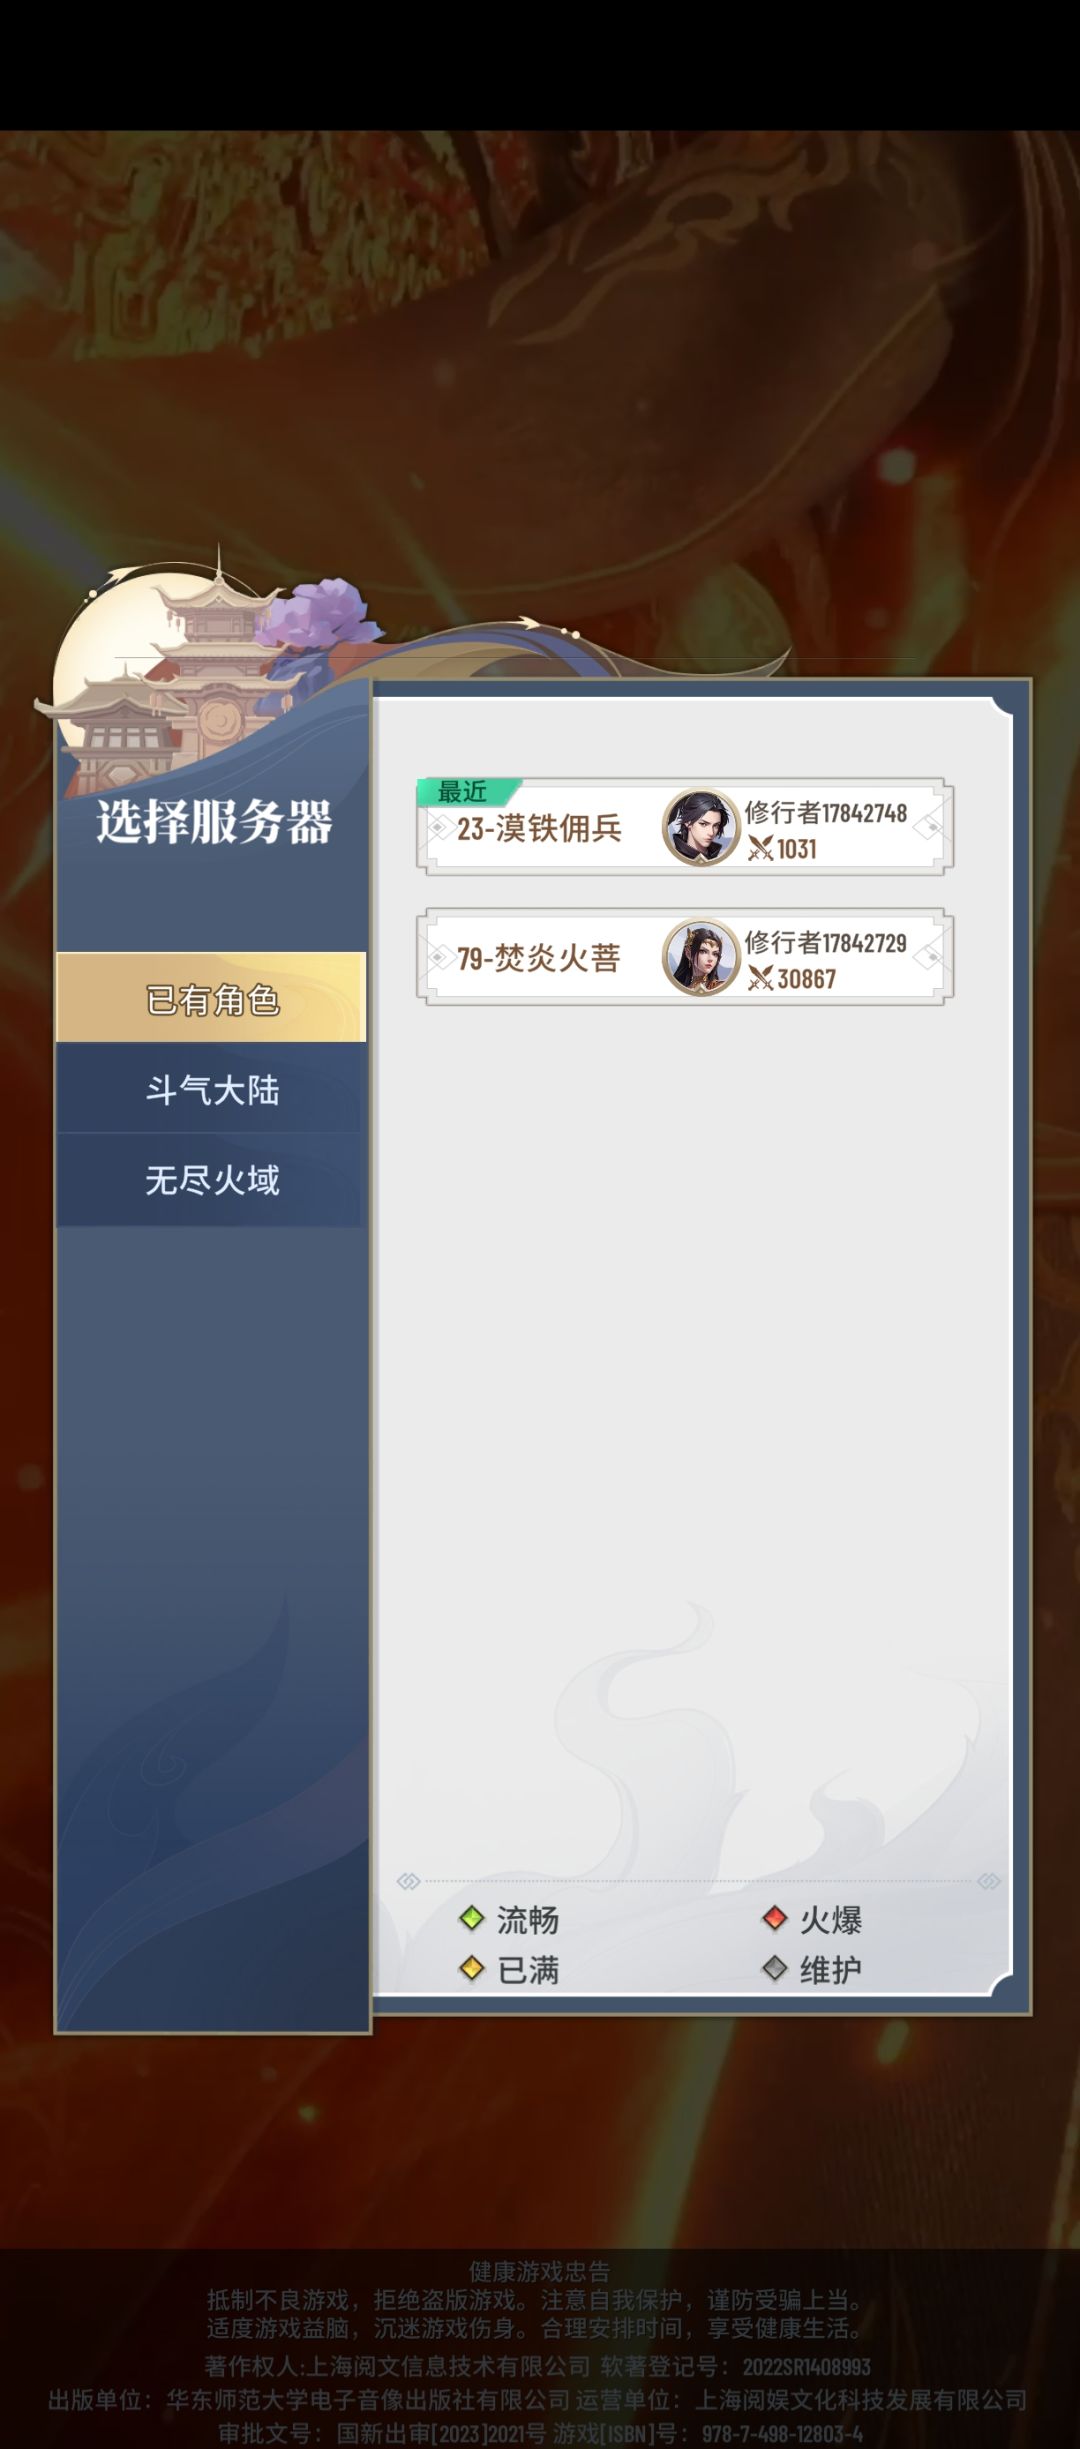Click the player name 修行者17842729

click(x=826, y=943)
